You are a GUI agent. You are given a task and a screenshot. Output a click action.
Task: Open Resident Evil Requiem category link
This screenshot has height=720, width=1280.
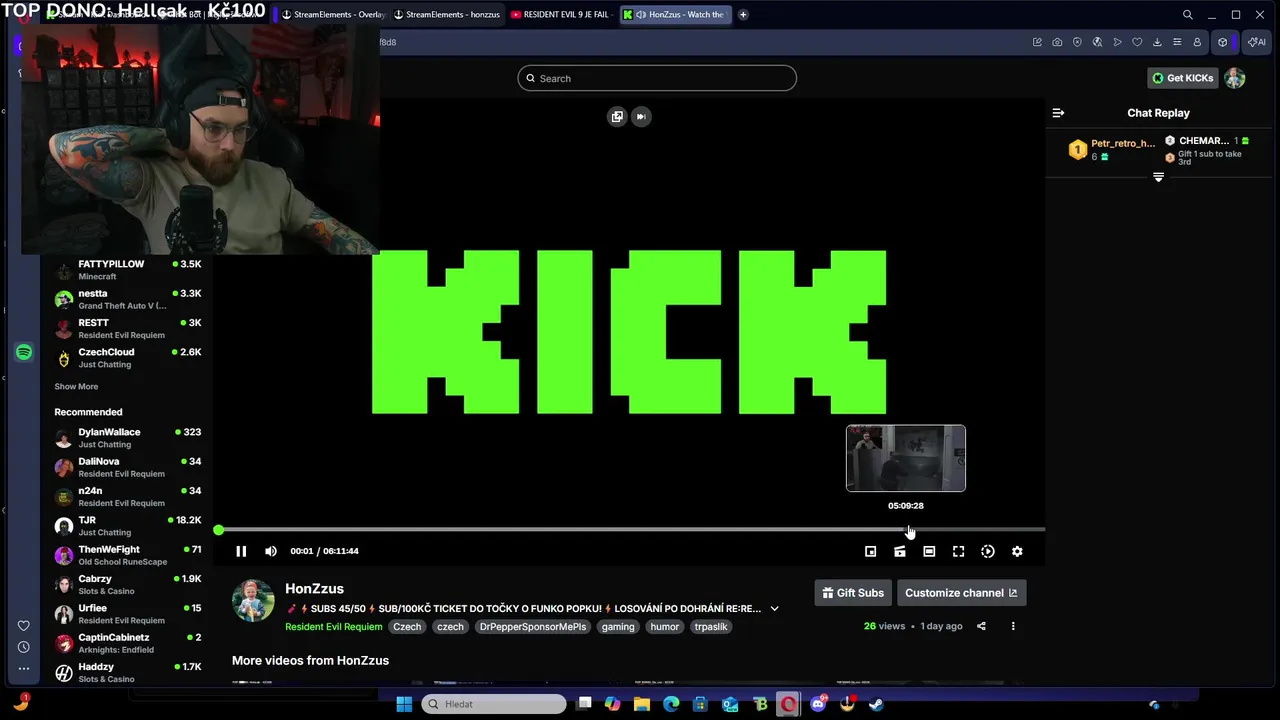point(334,626)
